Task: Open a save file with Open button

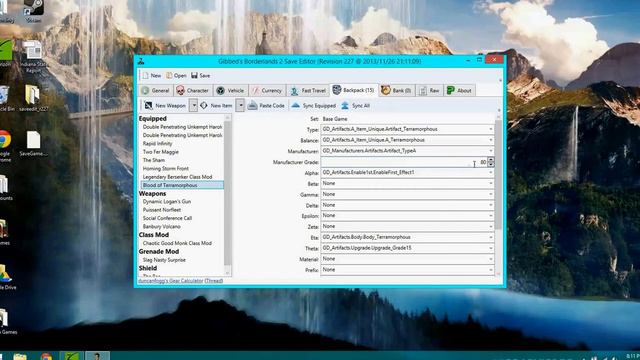Action: (x=176, y=76)
